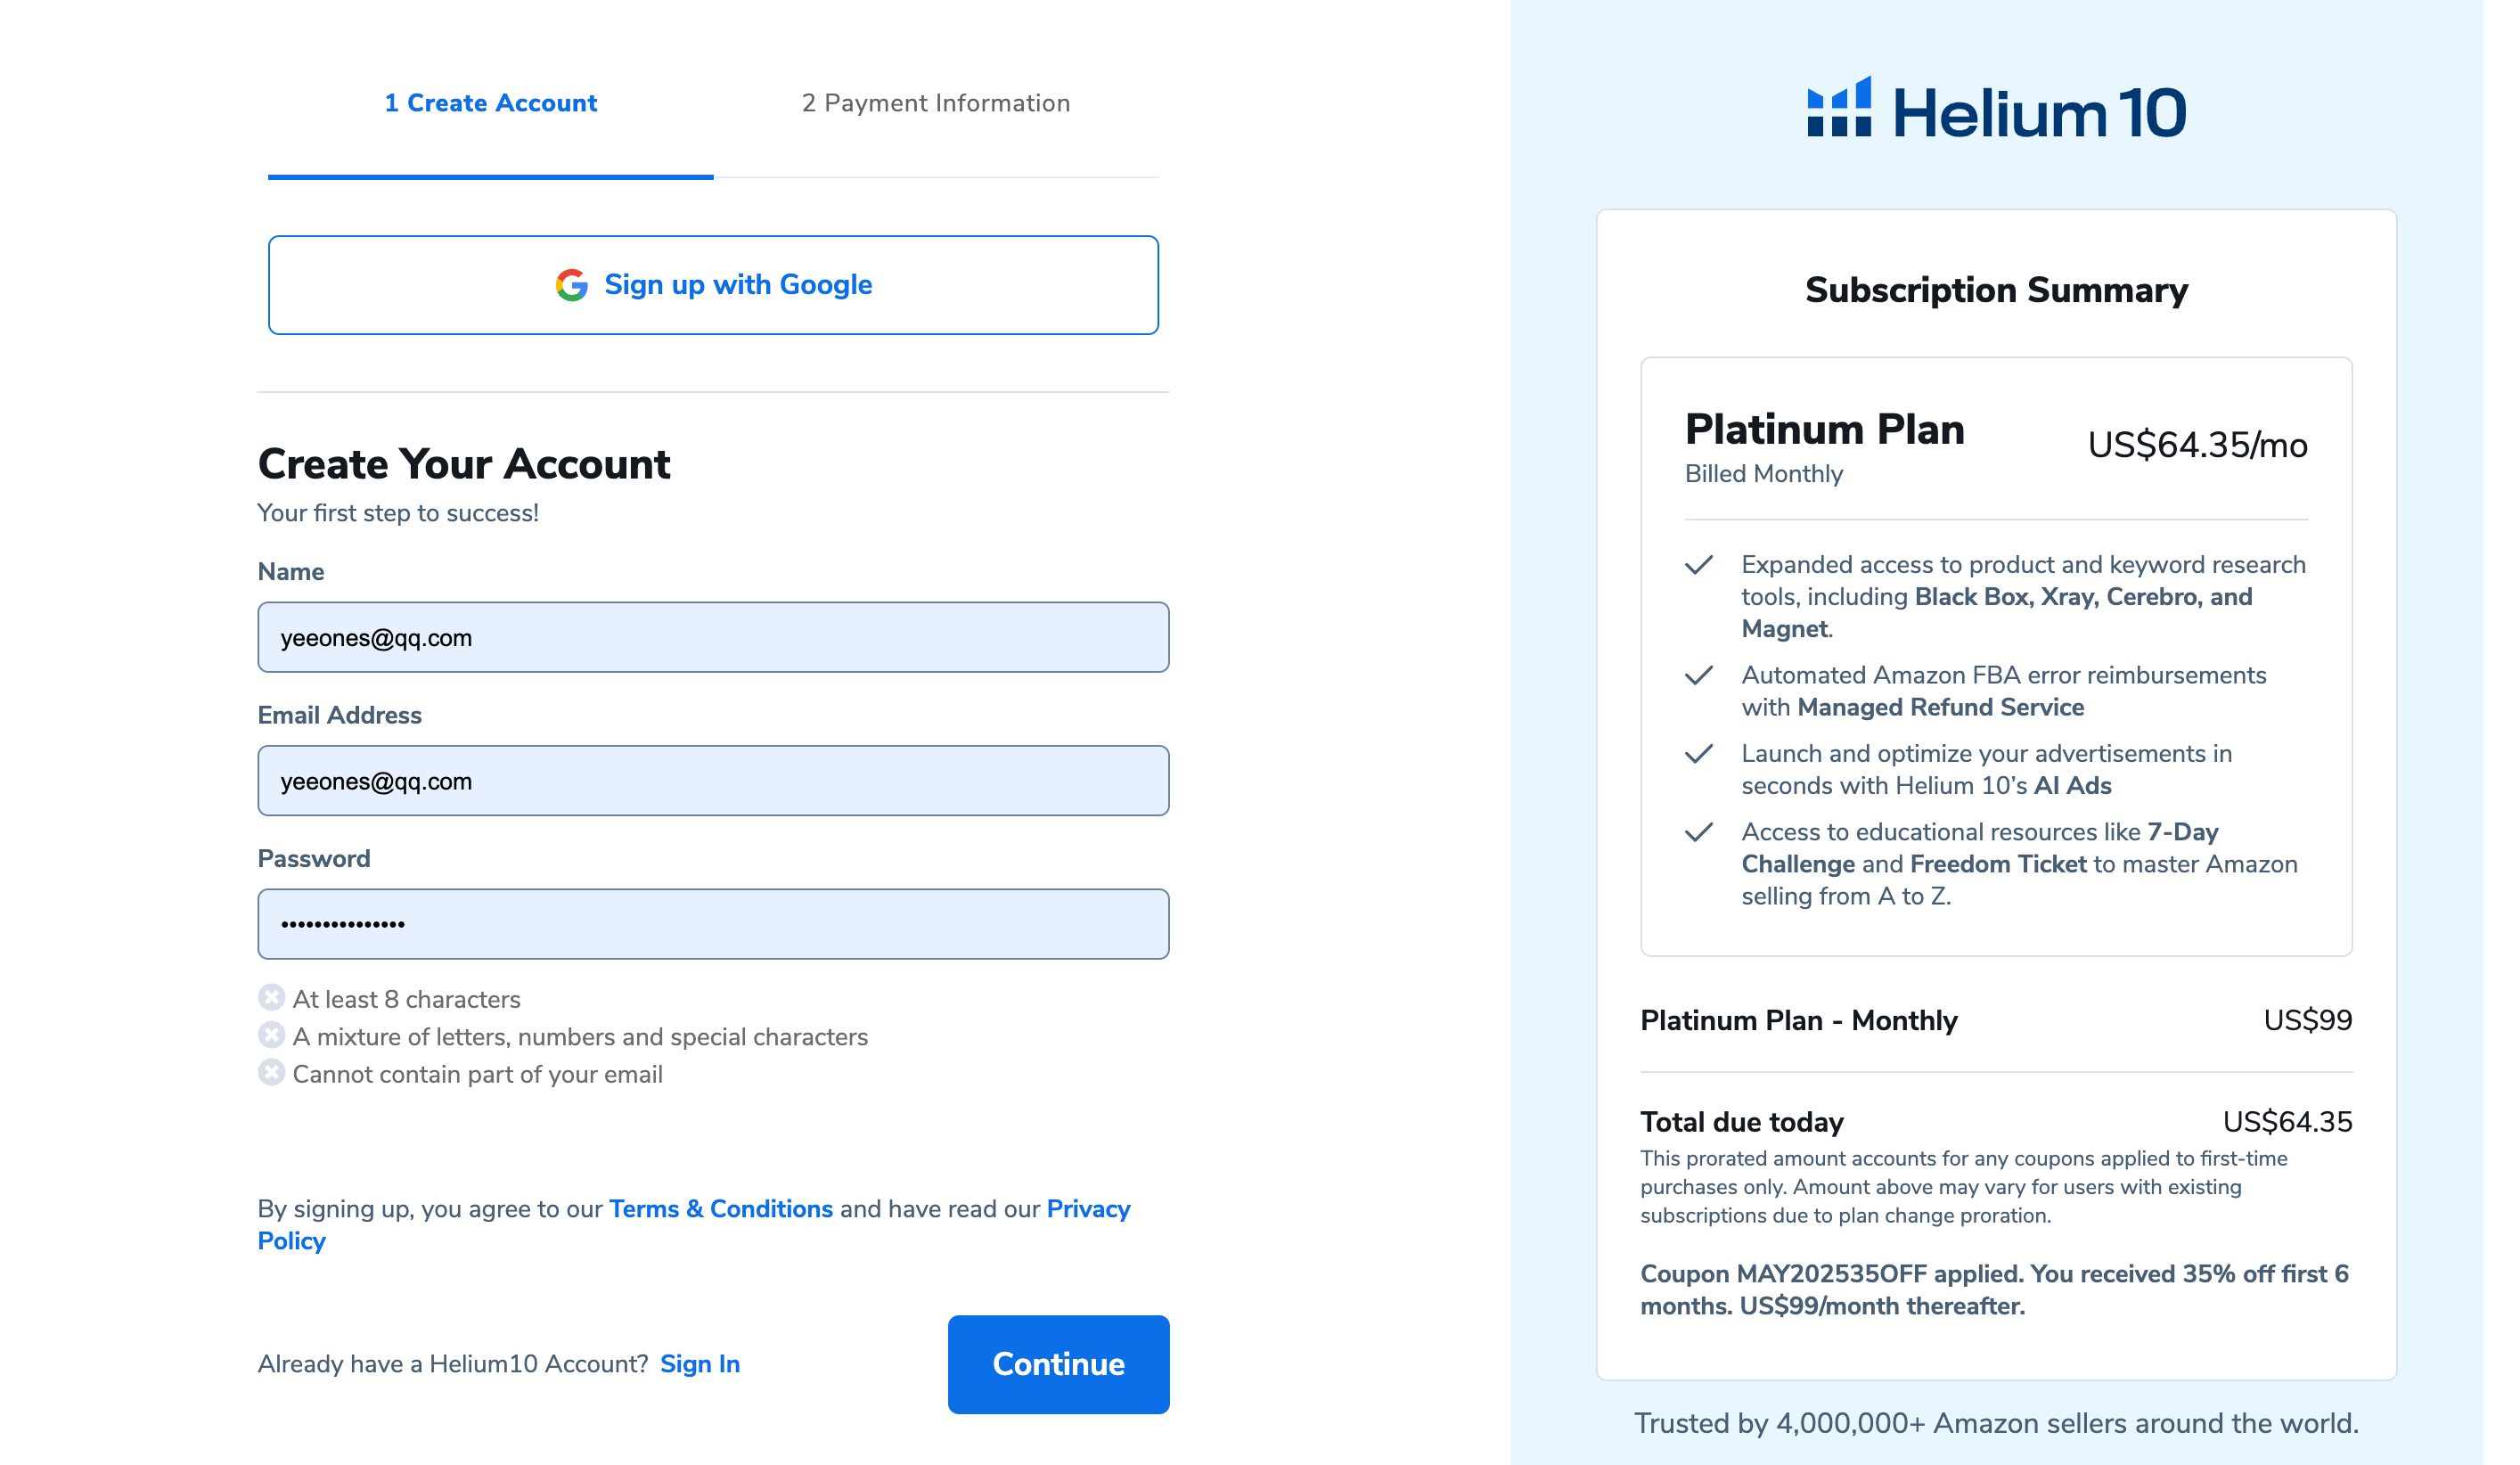Screen dimensions: 2520x1465
Task: Switch to Payment Information step
Action: (x=936, y=103)
